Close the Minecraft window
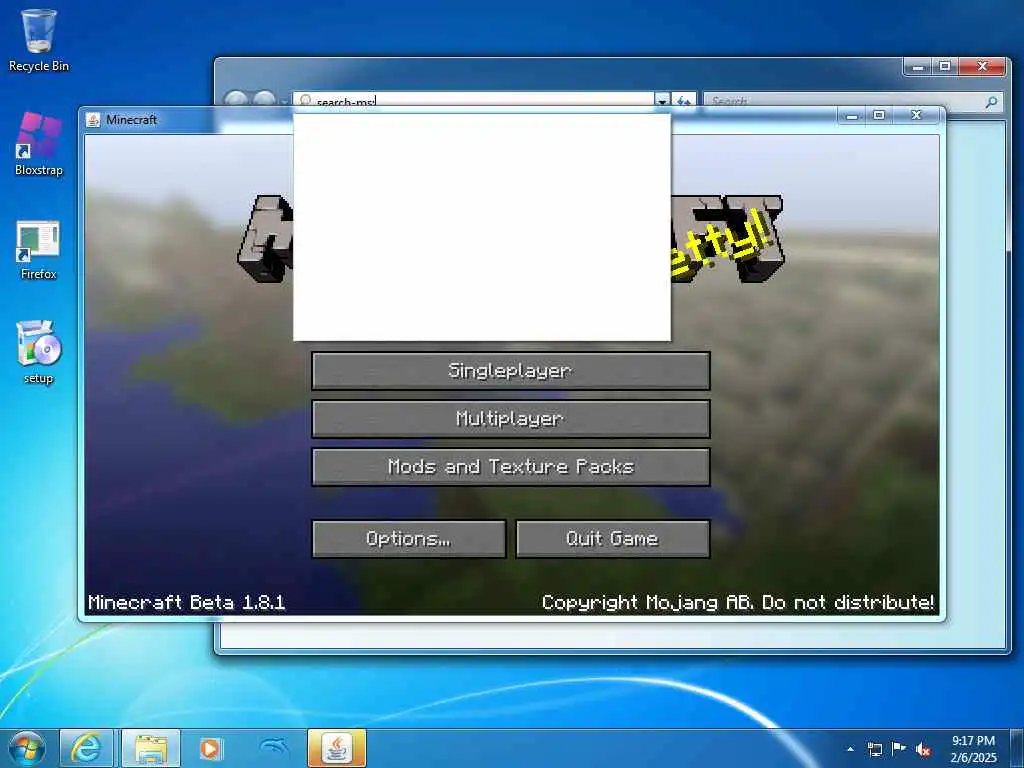 [x=917, y=116]
